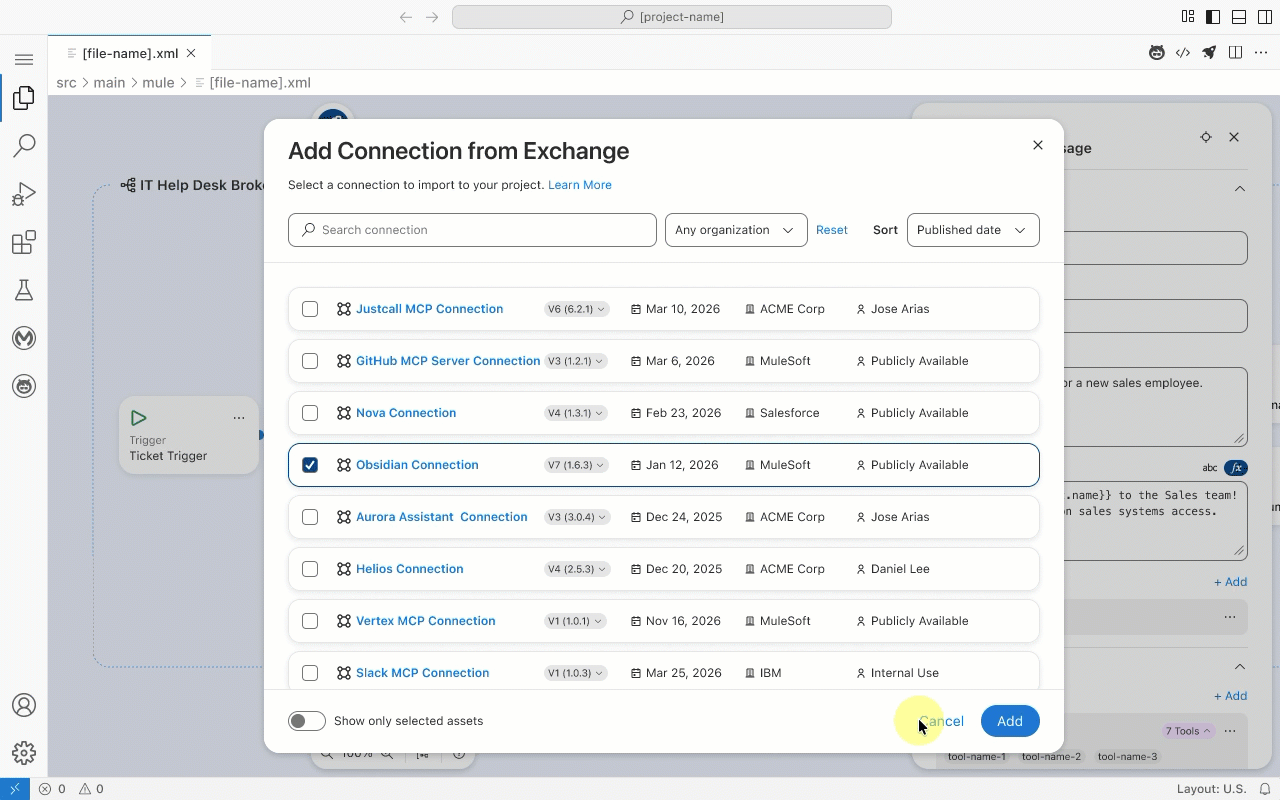Click the Learn More link
The image size is (1280, 800).
580,185
